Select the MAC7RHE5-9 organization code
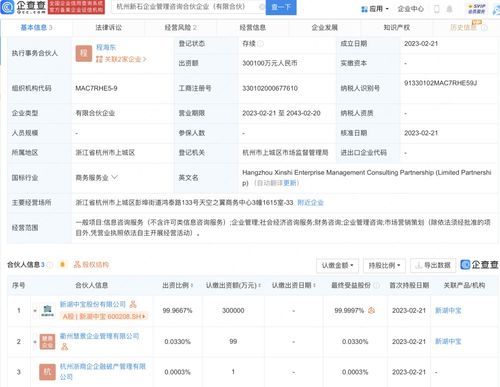 point(96,88)
